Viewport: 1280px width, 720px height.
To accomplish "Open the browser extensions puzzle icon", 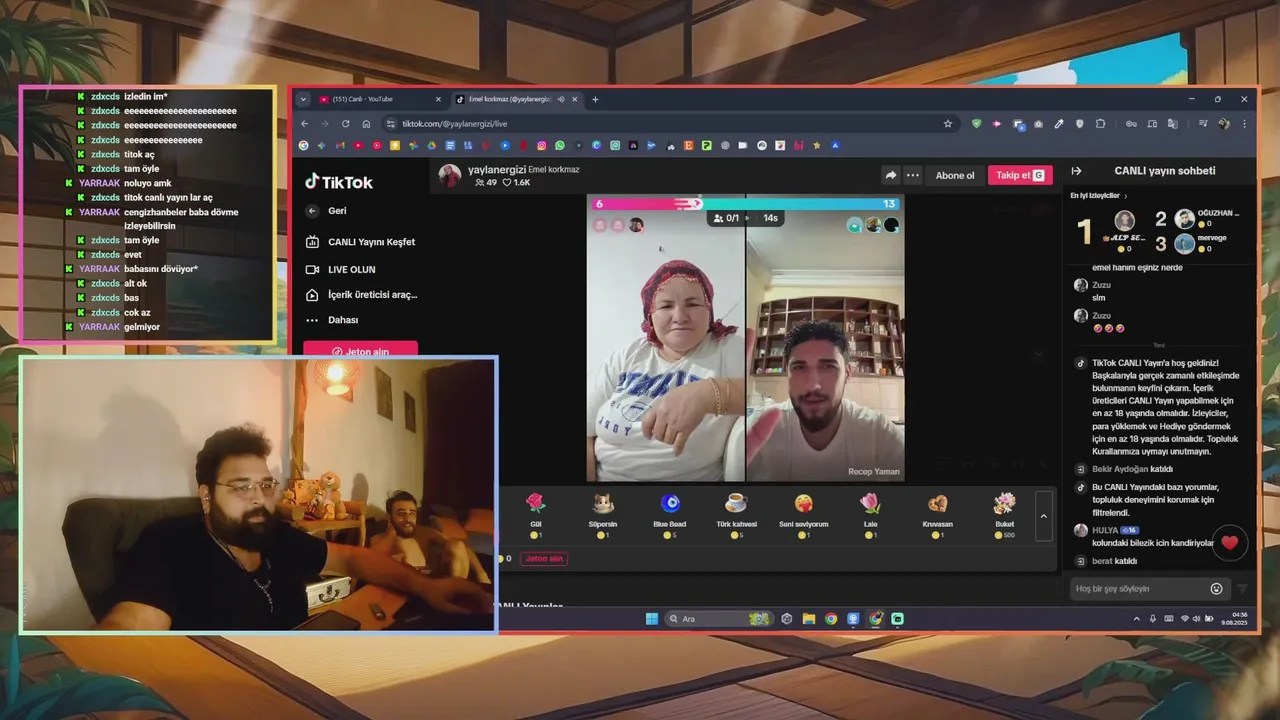I will click(x=1101, y=124).
